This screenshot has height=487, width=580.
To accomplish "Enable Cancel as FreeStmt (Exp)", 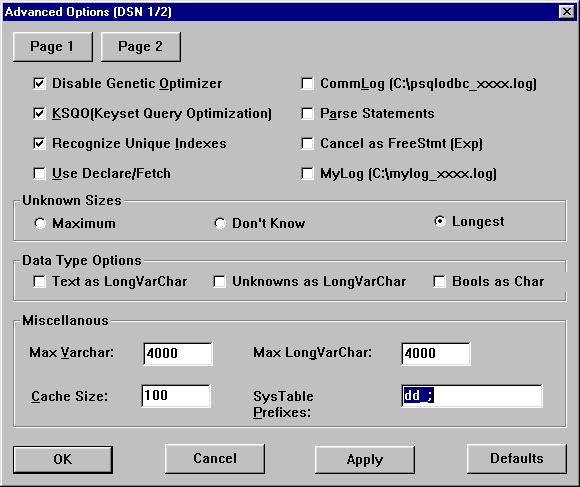I will coord(307,143).
